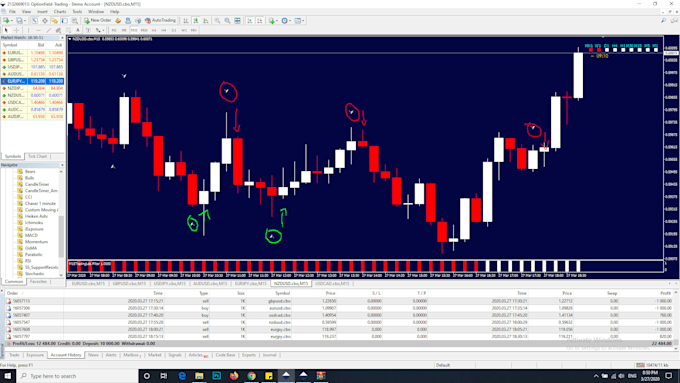
Task: Click the New Chart toolbar icon
Action: point(7,20)
